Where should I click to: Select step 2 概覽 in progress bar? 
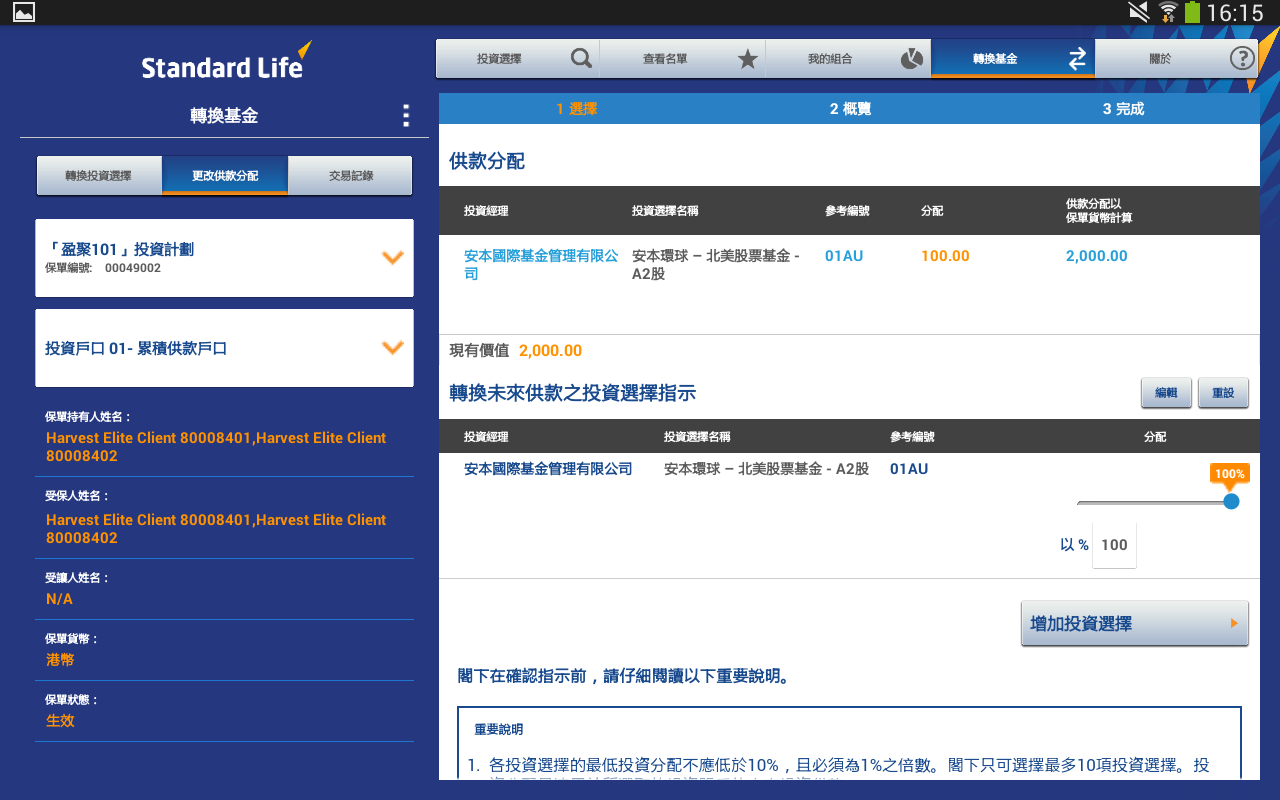pyautogui.click(x=850, y=109)
